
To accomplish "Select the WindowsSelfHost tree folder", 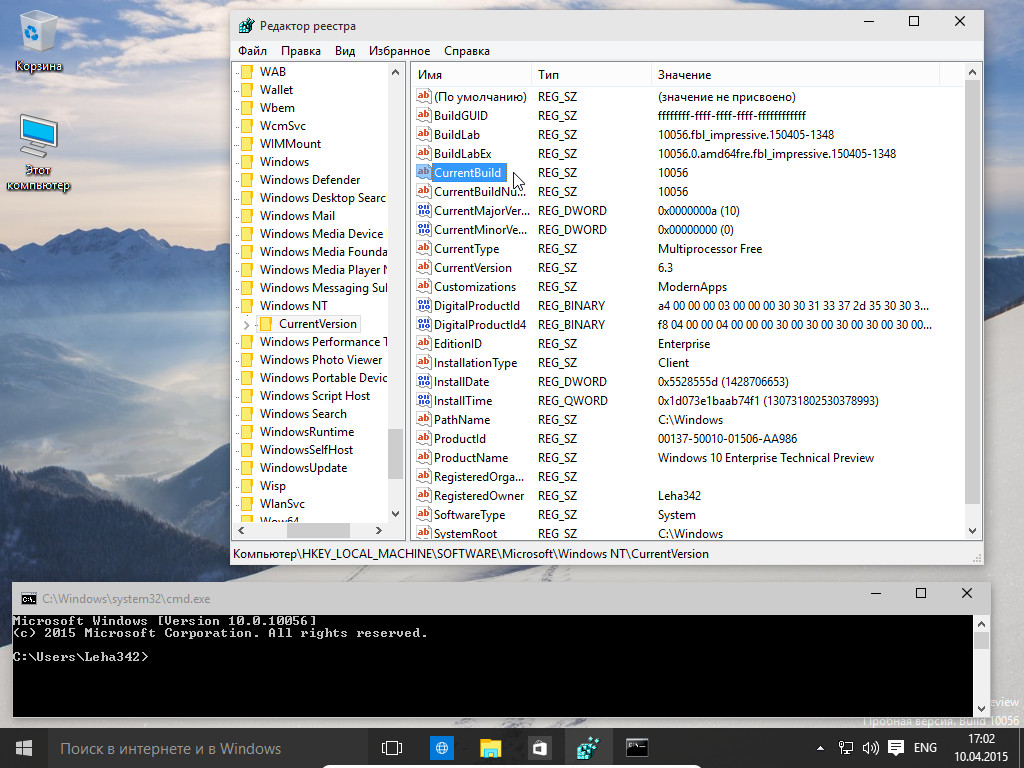I will tap(306, 450).
